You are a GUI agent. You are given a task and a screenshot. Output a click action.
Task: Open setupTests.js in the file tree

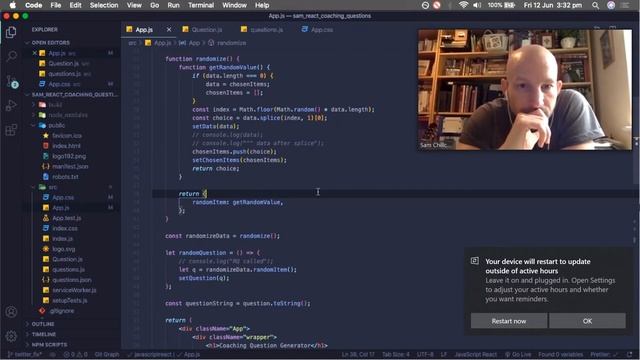tap(69, 300)
